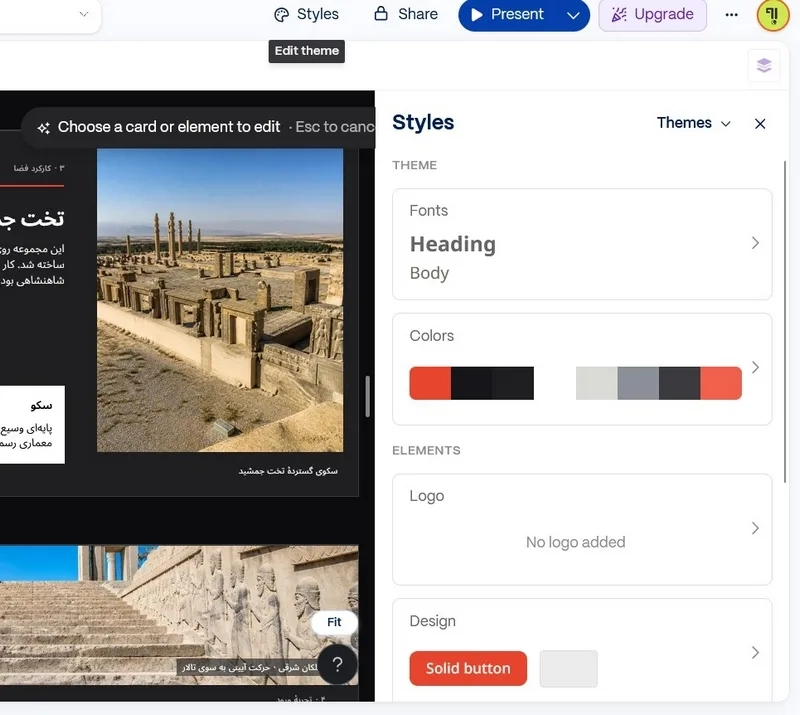Select the coral swatch ending the palette

pyautogui.click(x=721, y=383)
